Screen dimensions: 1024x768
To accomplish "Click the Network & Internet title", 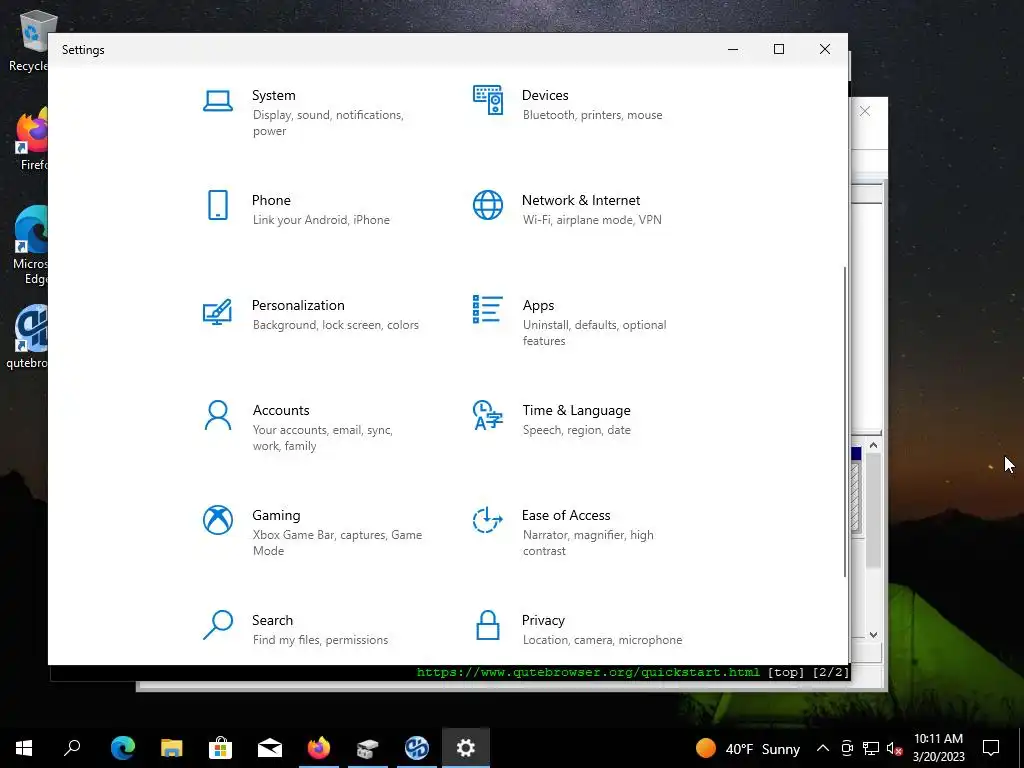I will click(x=581, y=200).
